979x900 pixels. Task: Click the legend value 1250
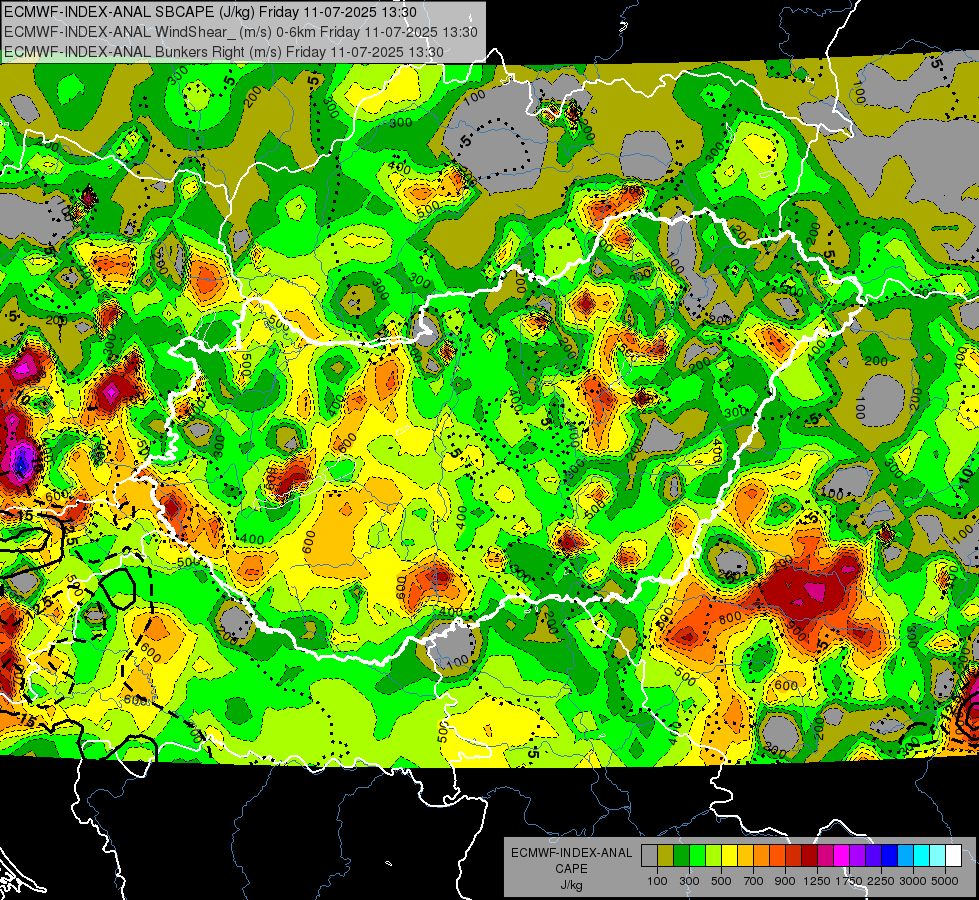pyautogui.click(x=817, y=881)
